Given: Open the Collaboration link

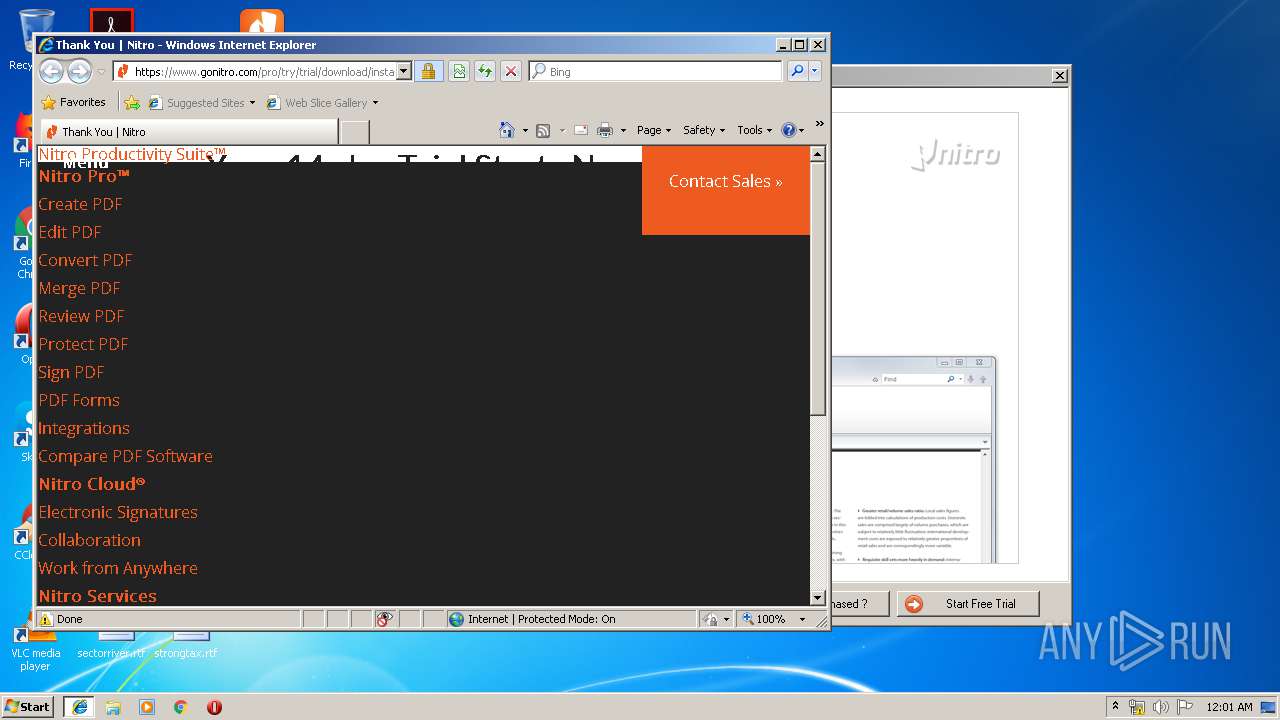Looking at the screenshot, I should (89, 540).
